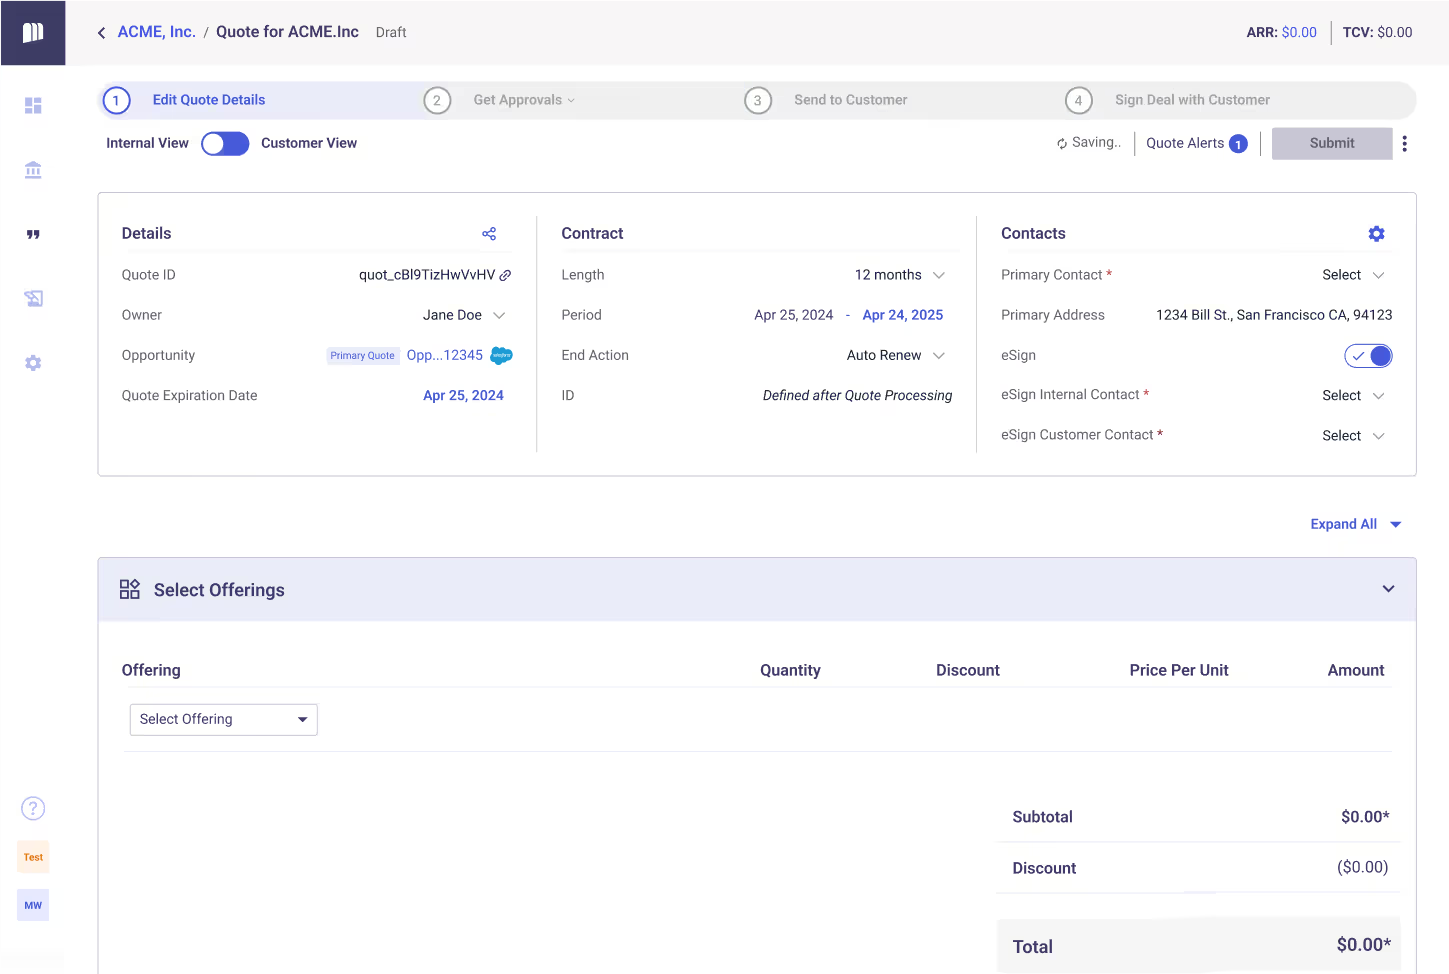This screenshot has height=974, width=1449.
Task: Open the End Action Auto Renew dropdown
Action: point(896,355)
